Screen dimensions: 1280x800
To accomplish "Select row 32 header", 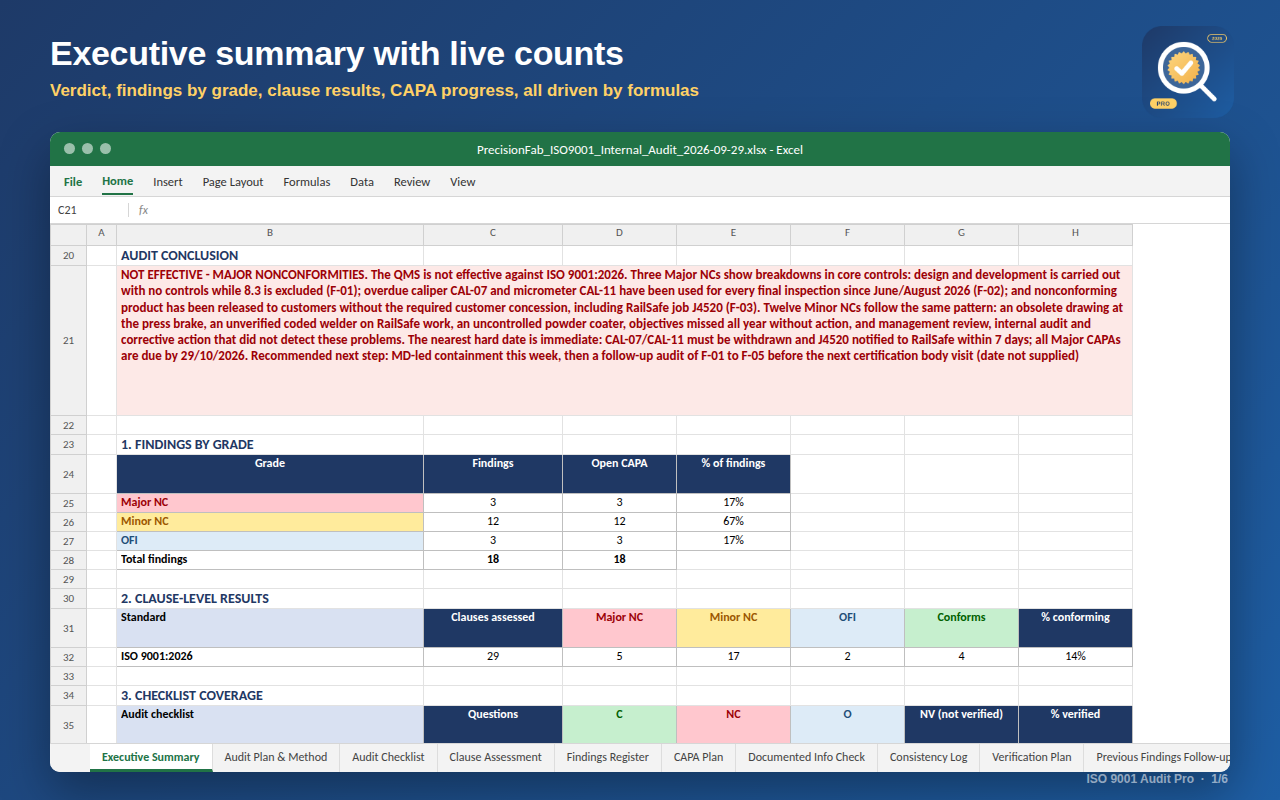I will (x=68, y=657).
